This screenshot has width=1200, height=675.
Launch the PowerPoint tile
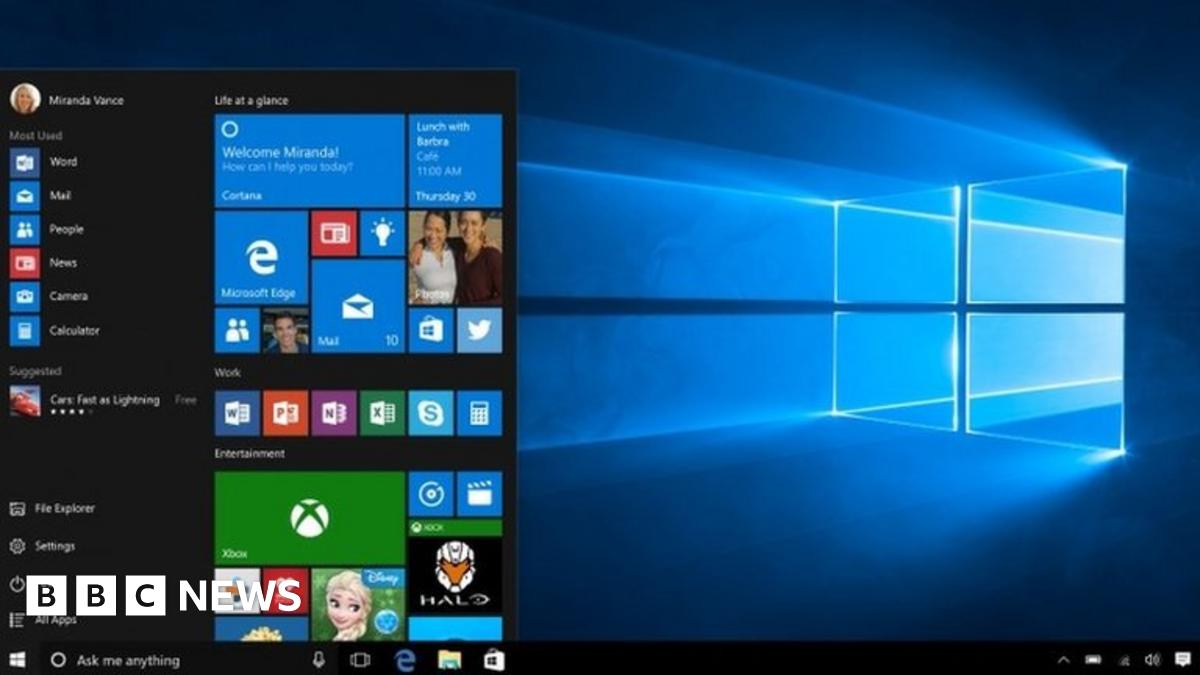click(x=285, y=413)
